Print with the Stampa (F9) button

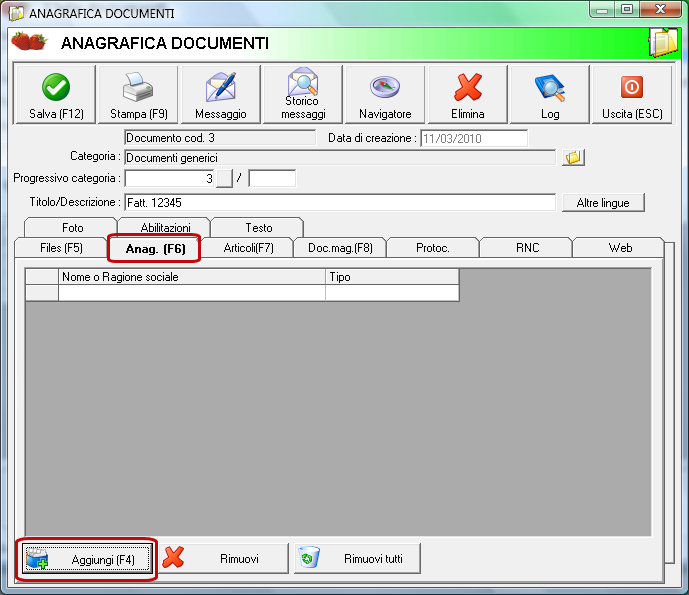point(138,94)
